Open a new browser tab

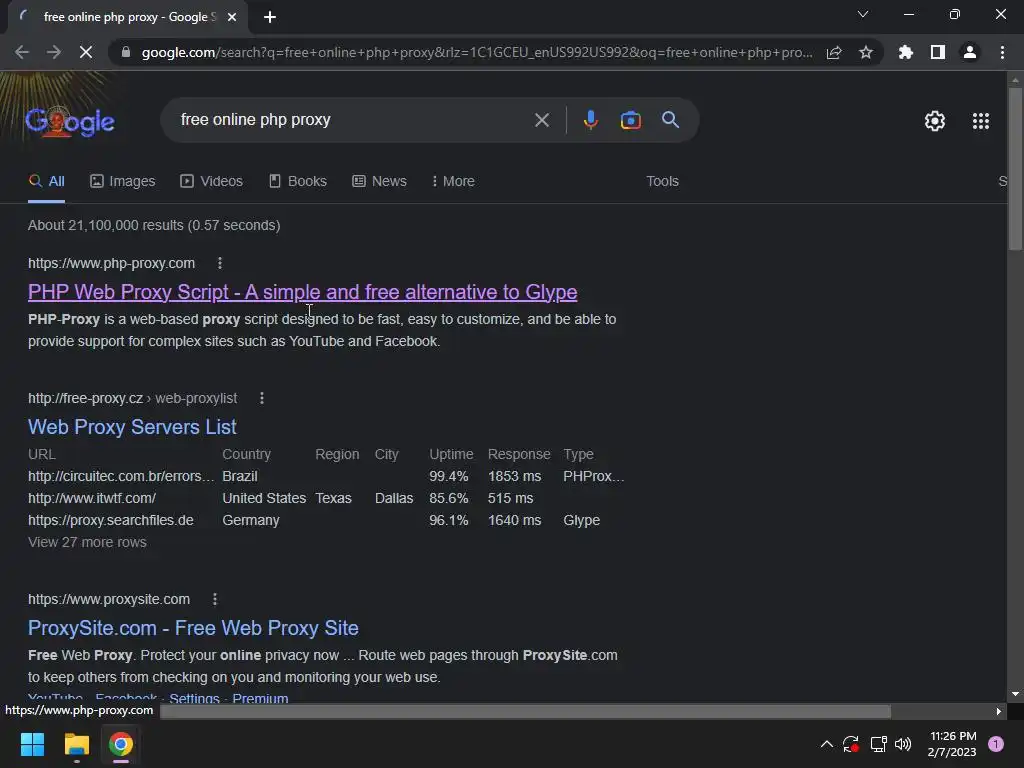(270, 17)
